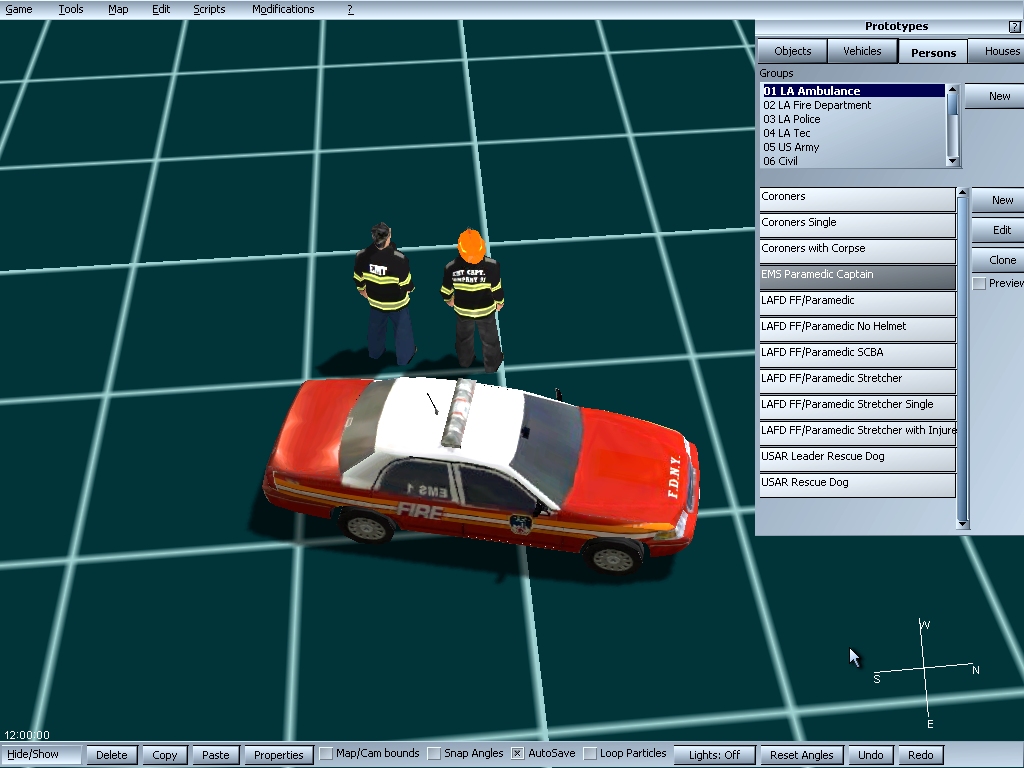
Task: Enable Map/Cam bounds checkbox
Action: point(326,754)
